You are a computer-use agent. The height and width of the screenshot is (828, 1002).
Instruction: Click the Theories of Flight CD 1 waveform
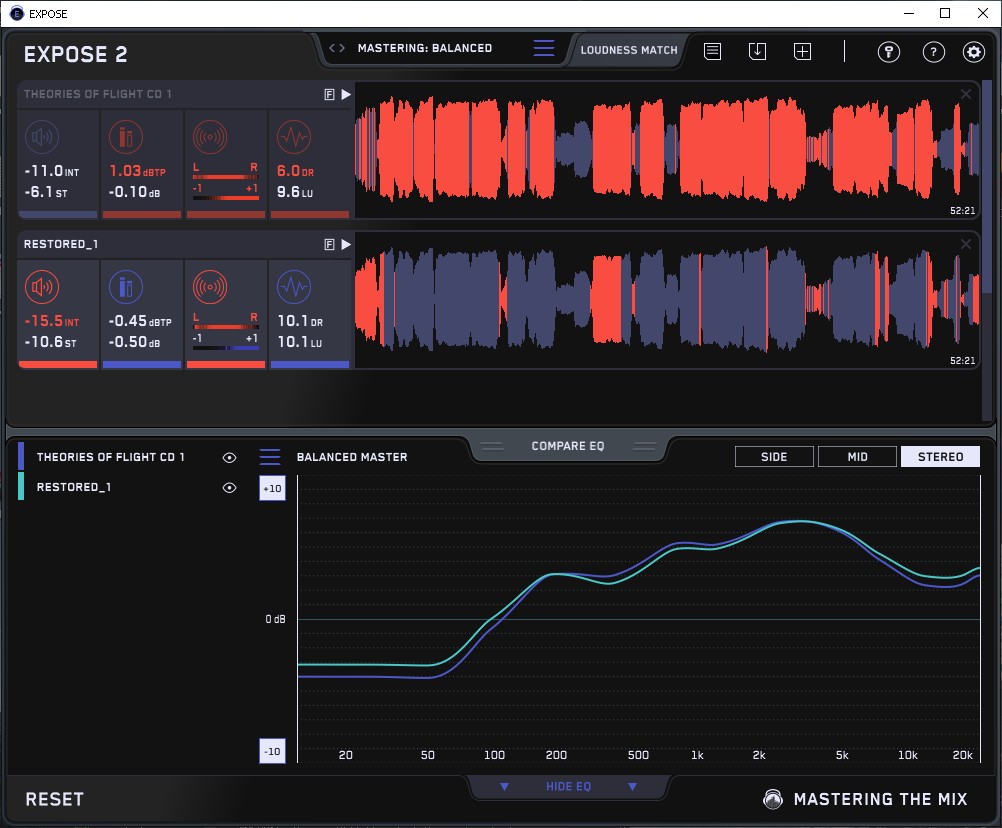667,150
